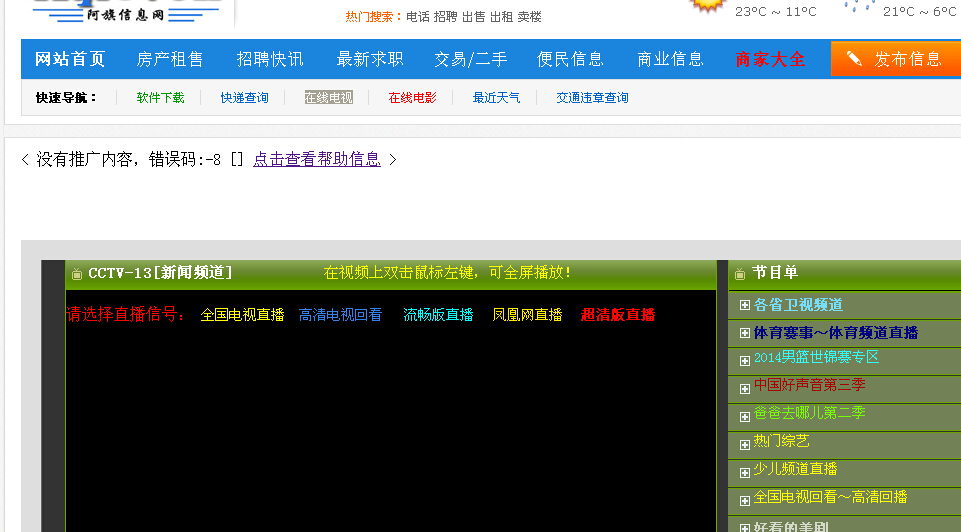Viewport: 961px width, 532px height.
Task: Select 商家大全 in the main menu
Action: click(x=770, y=59)
